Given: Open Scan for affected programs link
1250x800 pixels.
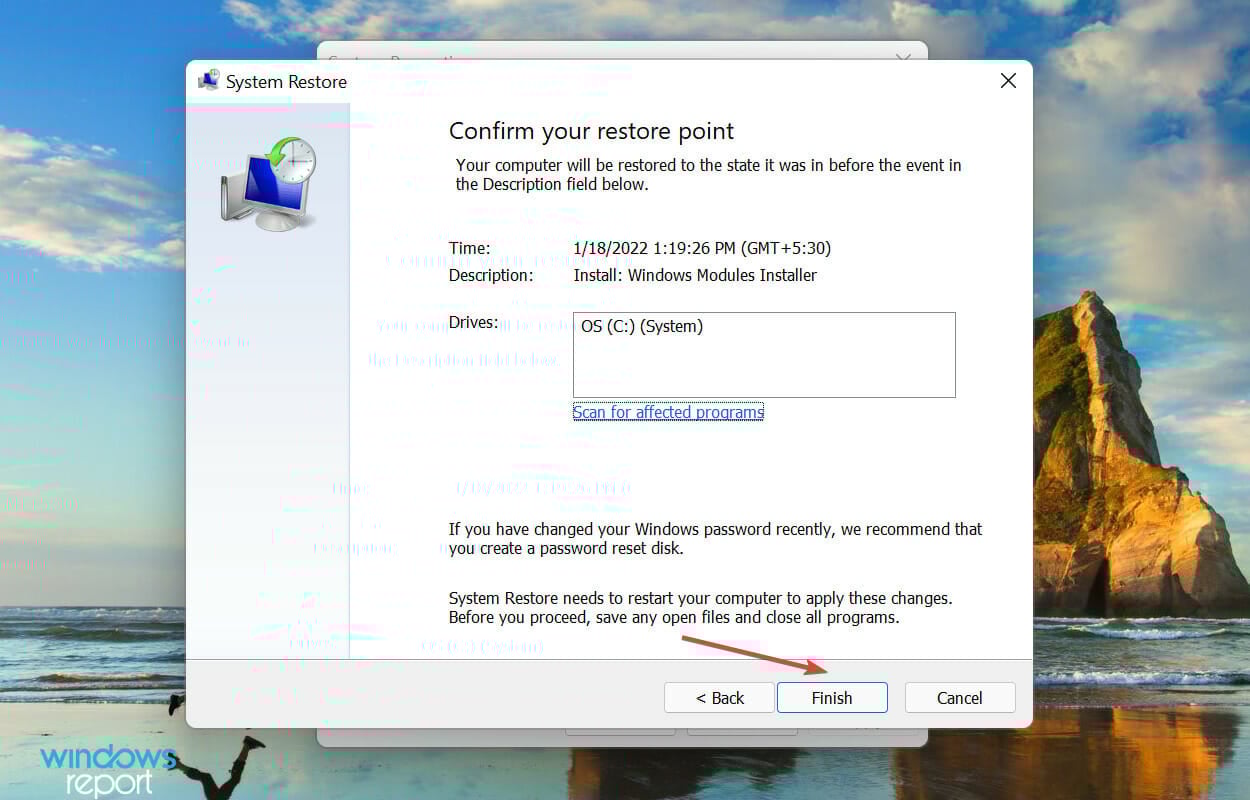Looking at the screenshot, I should point(668,412).
